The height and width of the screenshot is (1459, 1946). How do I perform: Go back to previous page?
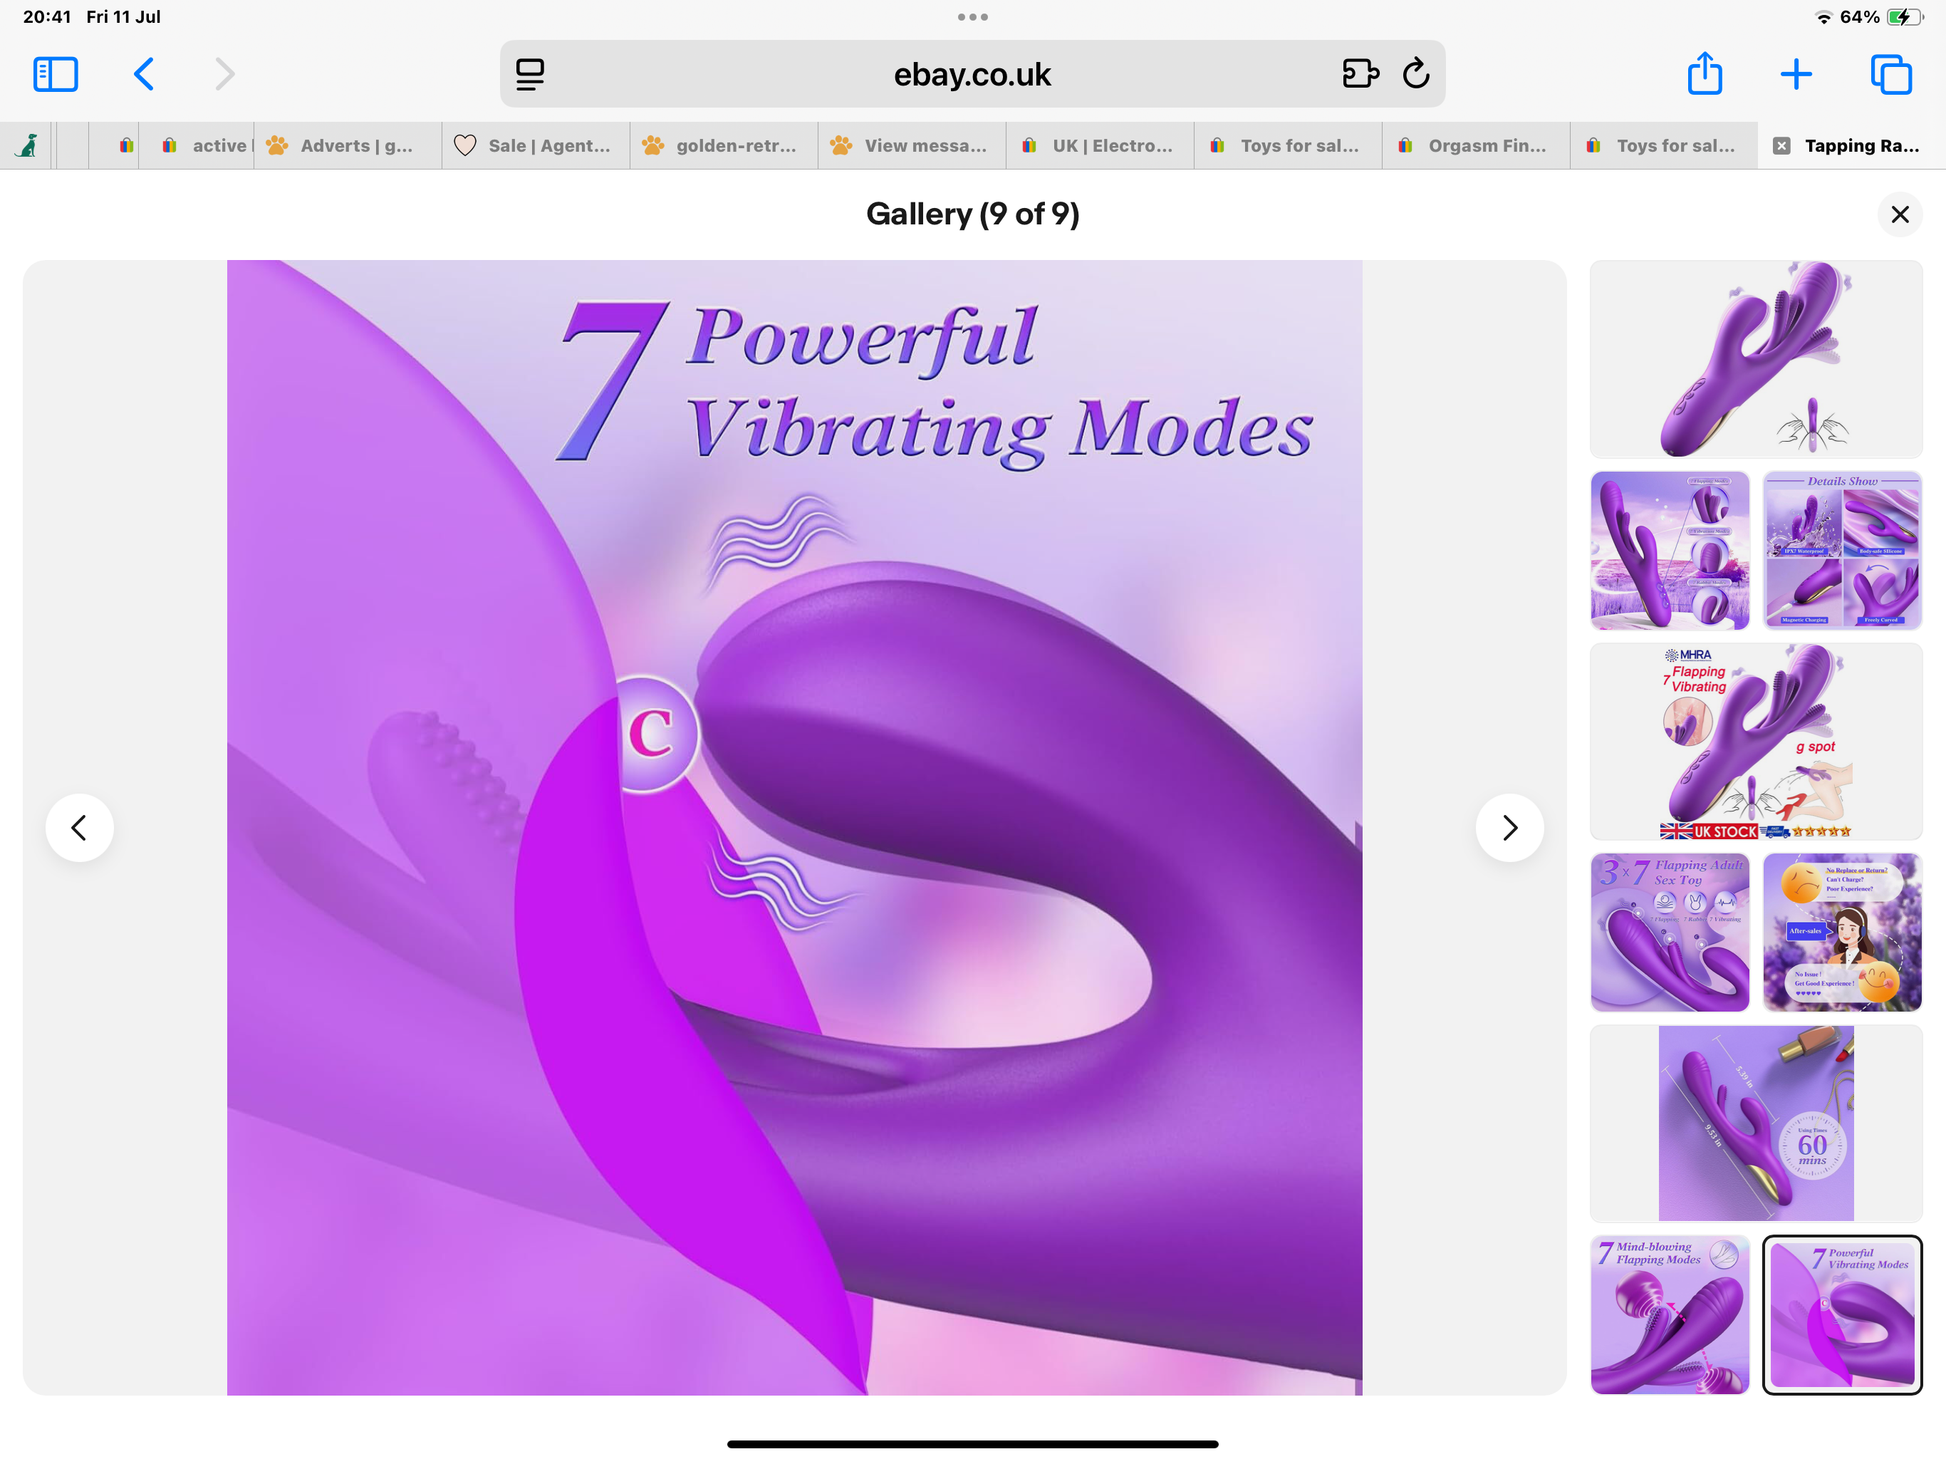click(x=144, y=74)
